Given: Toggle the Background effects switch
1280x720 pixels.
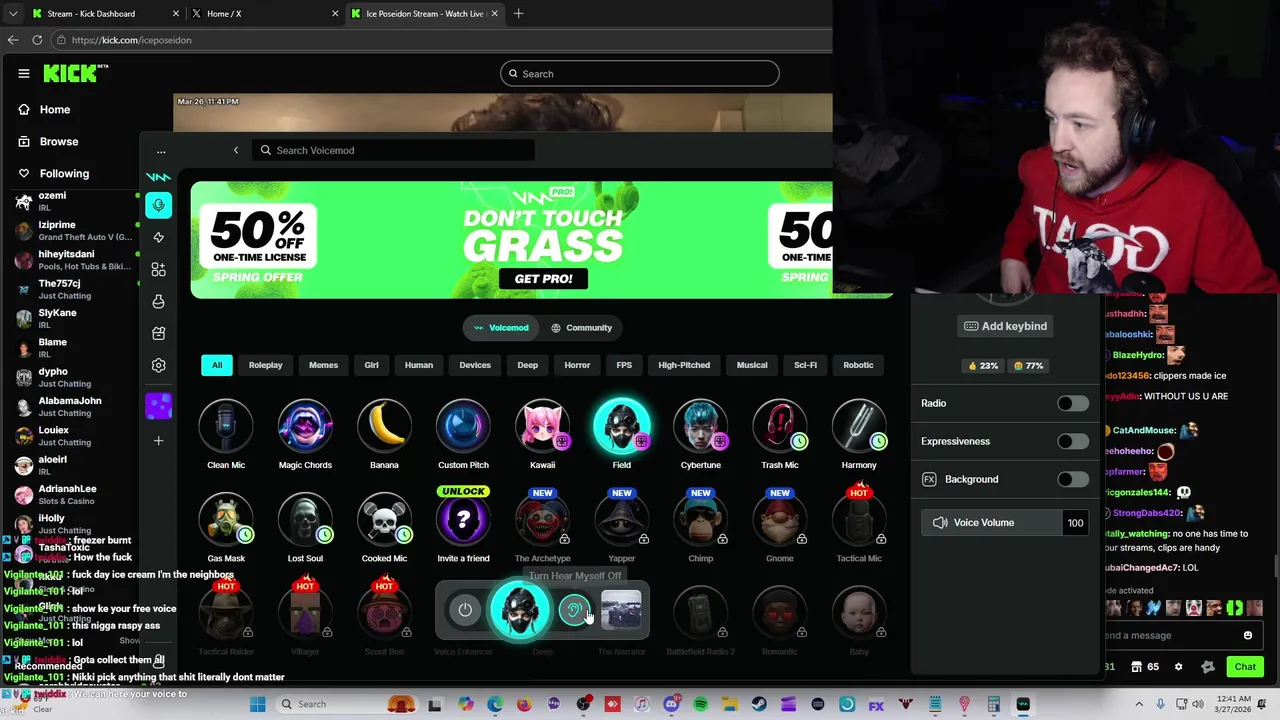Looking at the screenshot, I should [1072, 479].
